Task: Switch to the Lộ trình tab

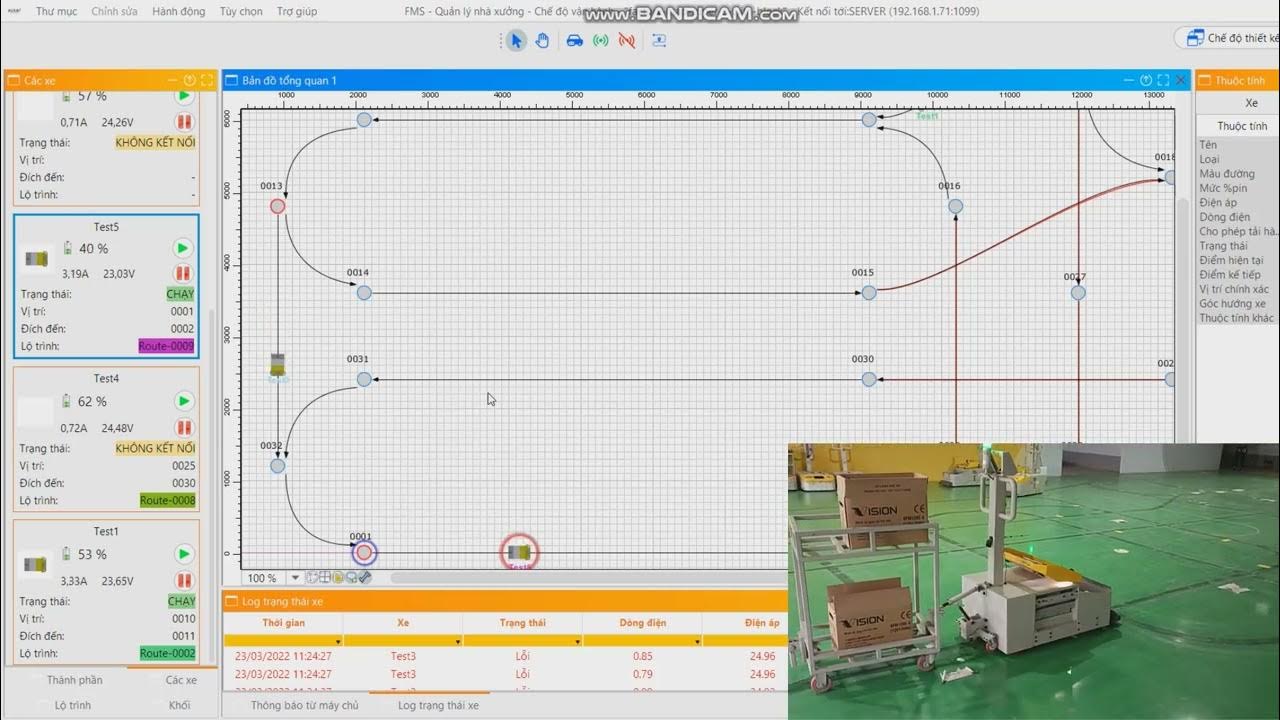Action: (x=73, y=705)
